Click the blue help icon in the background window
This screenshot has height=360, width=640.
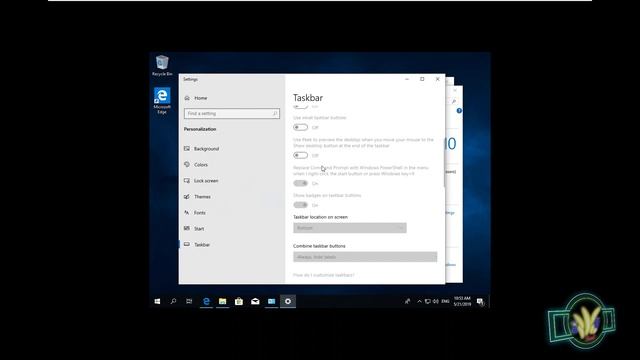(459, 111)
